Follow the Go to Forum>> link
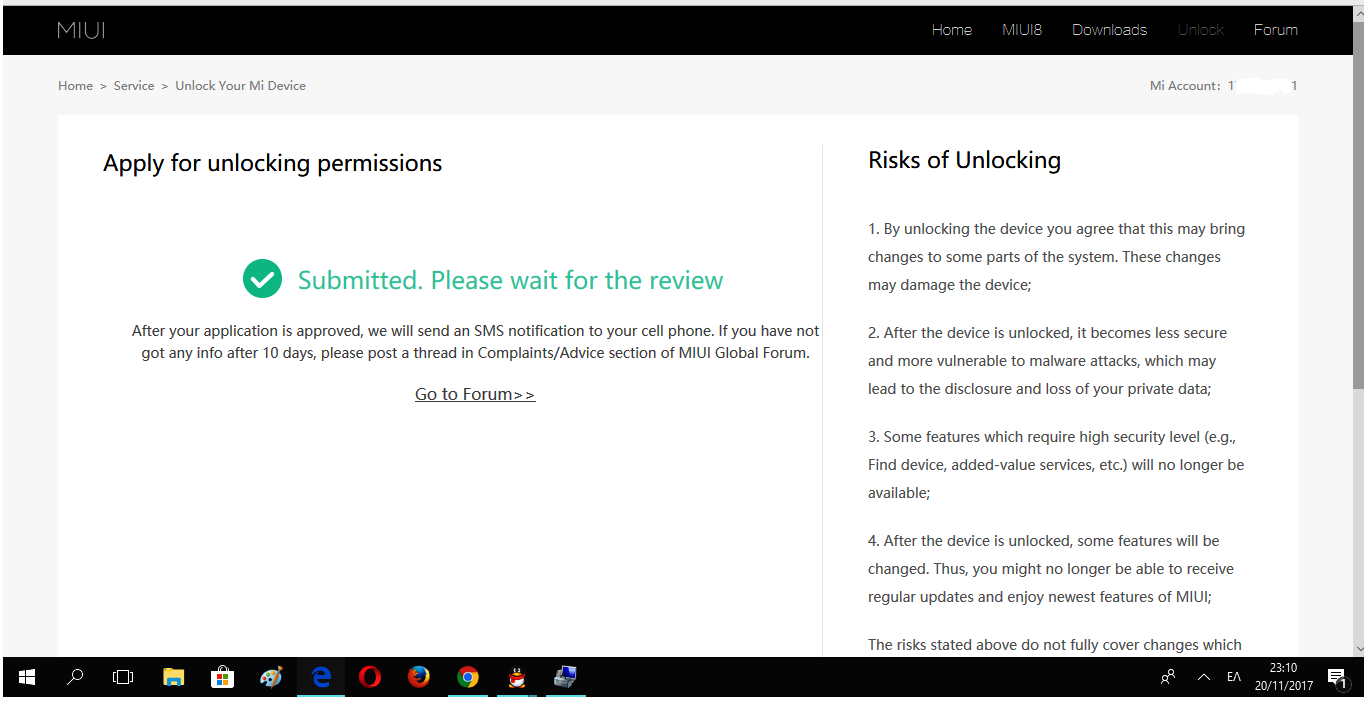The image size is (1364, 708). (475, 394)
